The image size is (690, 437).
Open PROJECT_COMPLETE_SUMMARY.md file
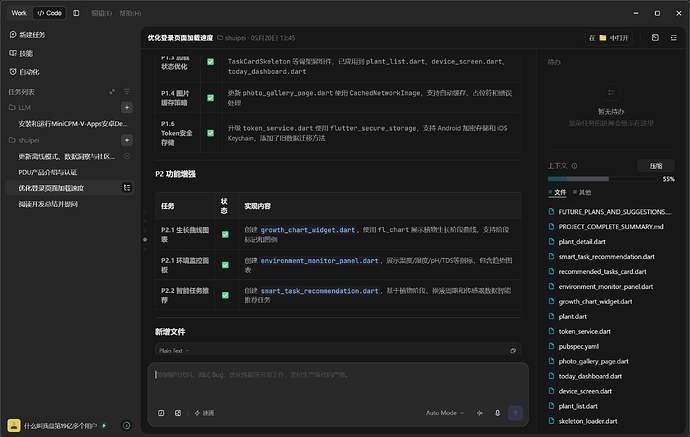coord(611,227)
